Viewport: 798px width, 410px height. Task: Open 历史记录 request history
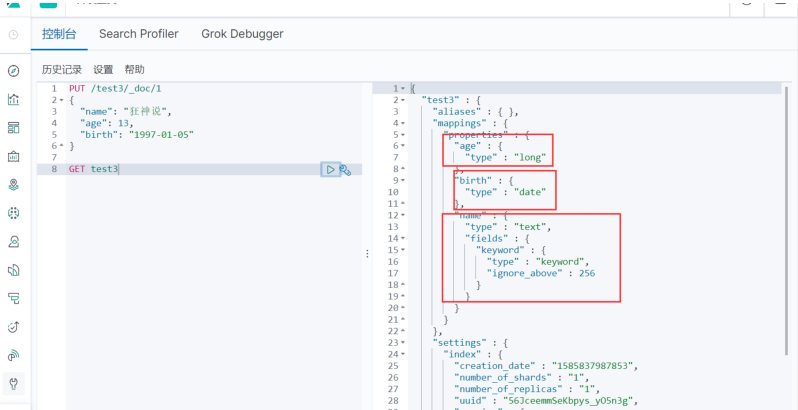tap(61, 70)
